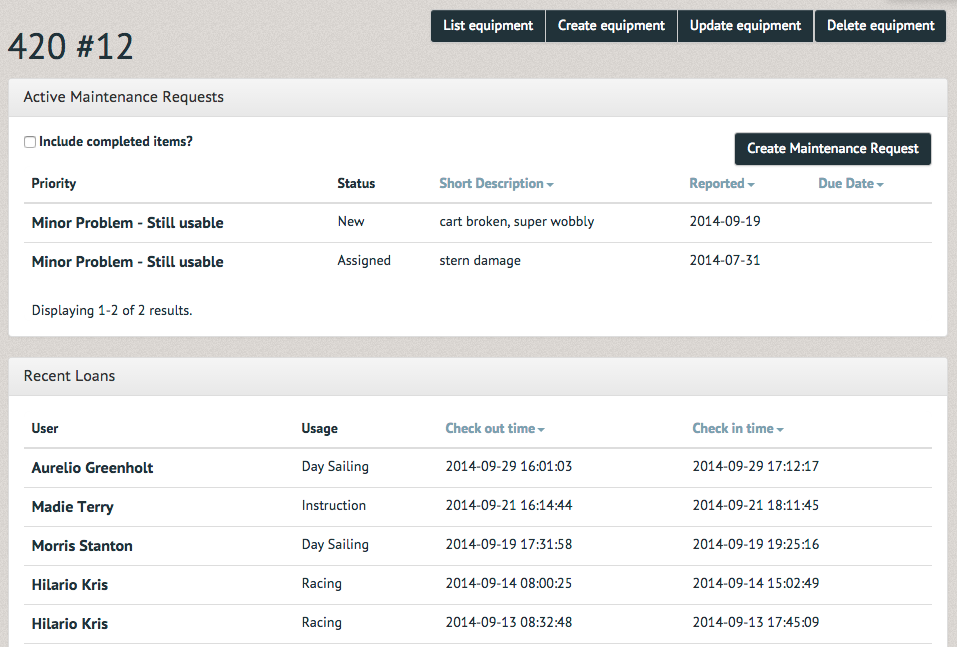This screenshot has height=647, width=957.
Task: Click check in time 2014-09-21 18:11:45
Action: pyautogui.click(x=756, y=505)
